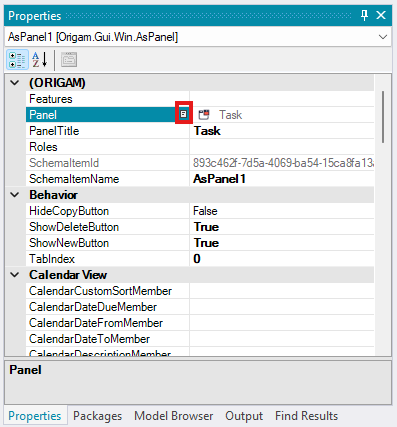397x427 pixels.
Task: Click the ShowDeleteButton True value
Action: pos(206,227)
